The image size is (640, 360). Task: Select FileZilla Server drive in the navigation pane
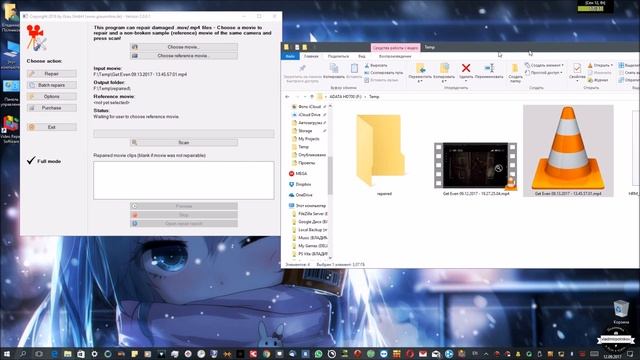click(x=312, y=213)
